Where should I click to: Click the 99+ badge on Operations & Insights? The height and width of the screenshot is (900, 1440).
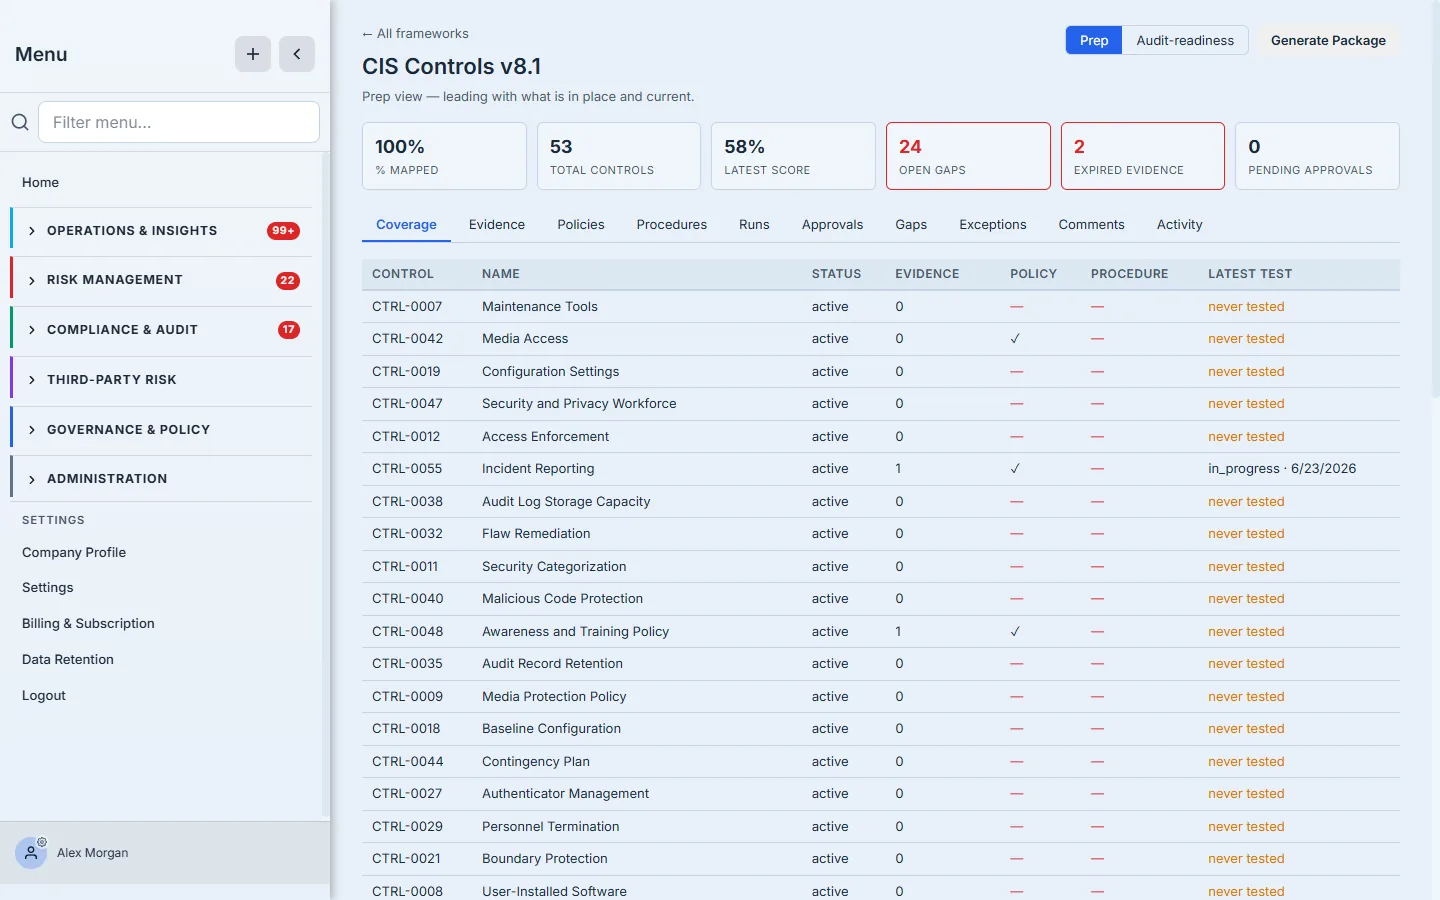pyautogui.click(x=283, y=231)
